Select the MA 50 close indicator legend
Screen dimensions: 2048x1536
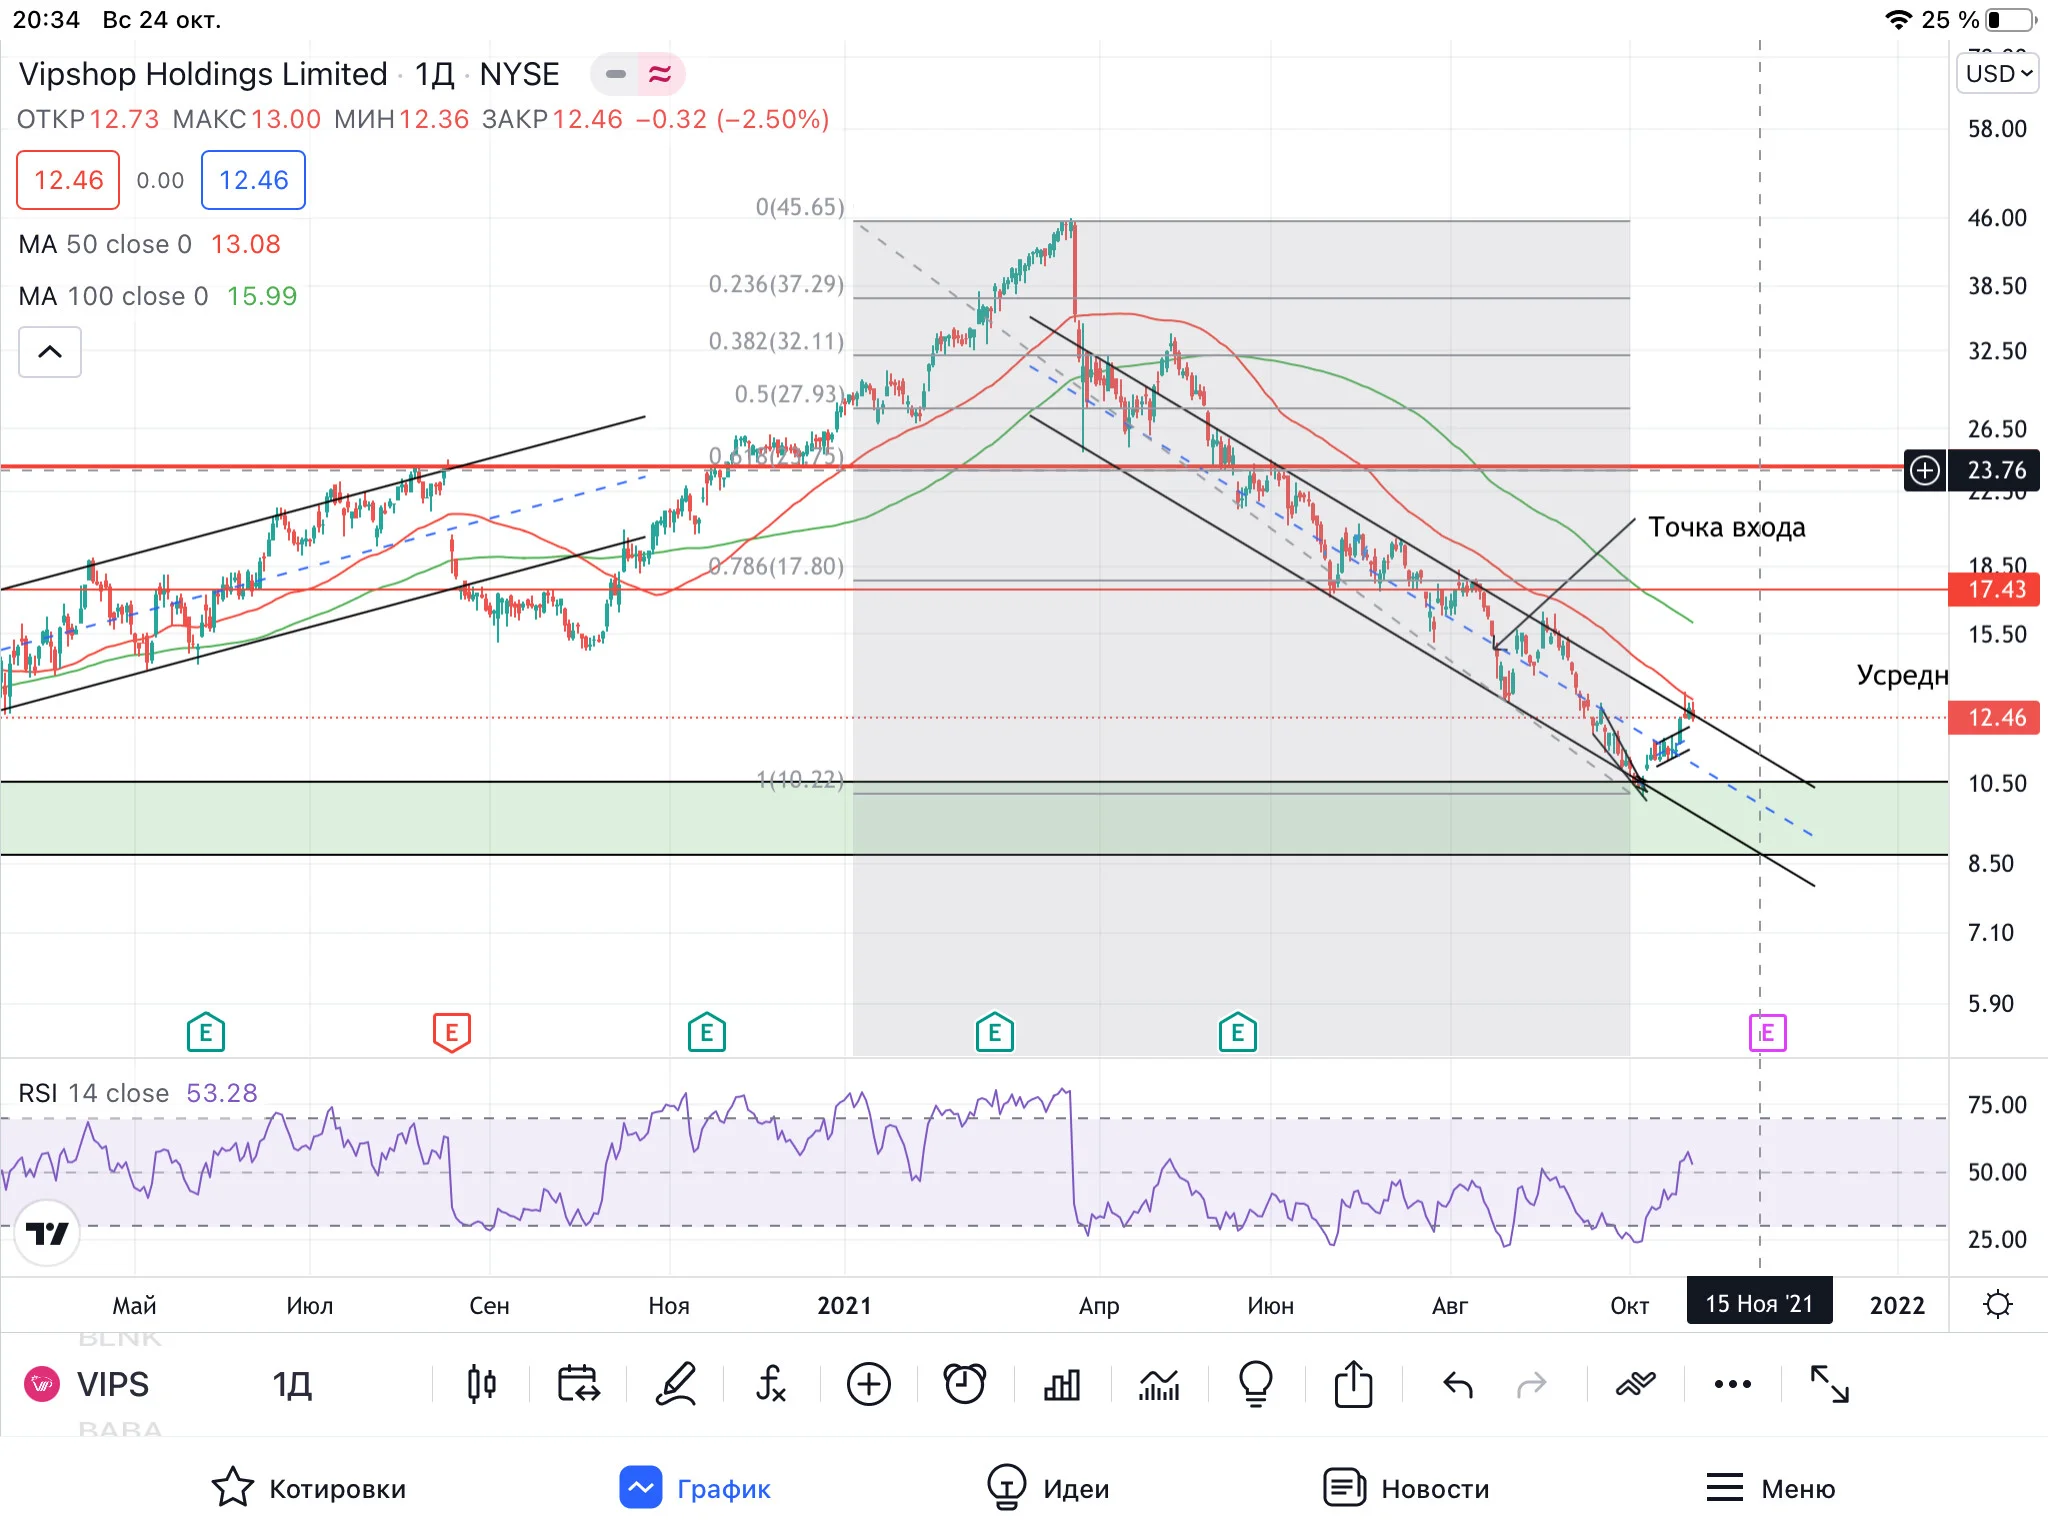[150, 244]
